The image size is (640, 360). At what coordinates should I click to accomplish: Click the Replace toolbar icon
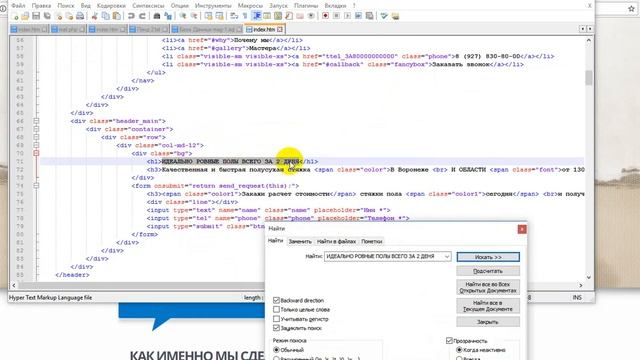tap(168, 16)
